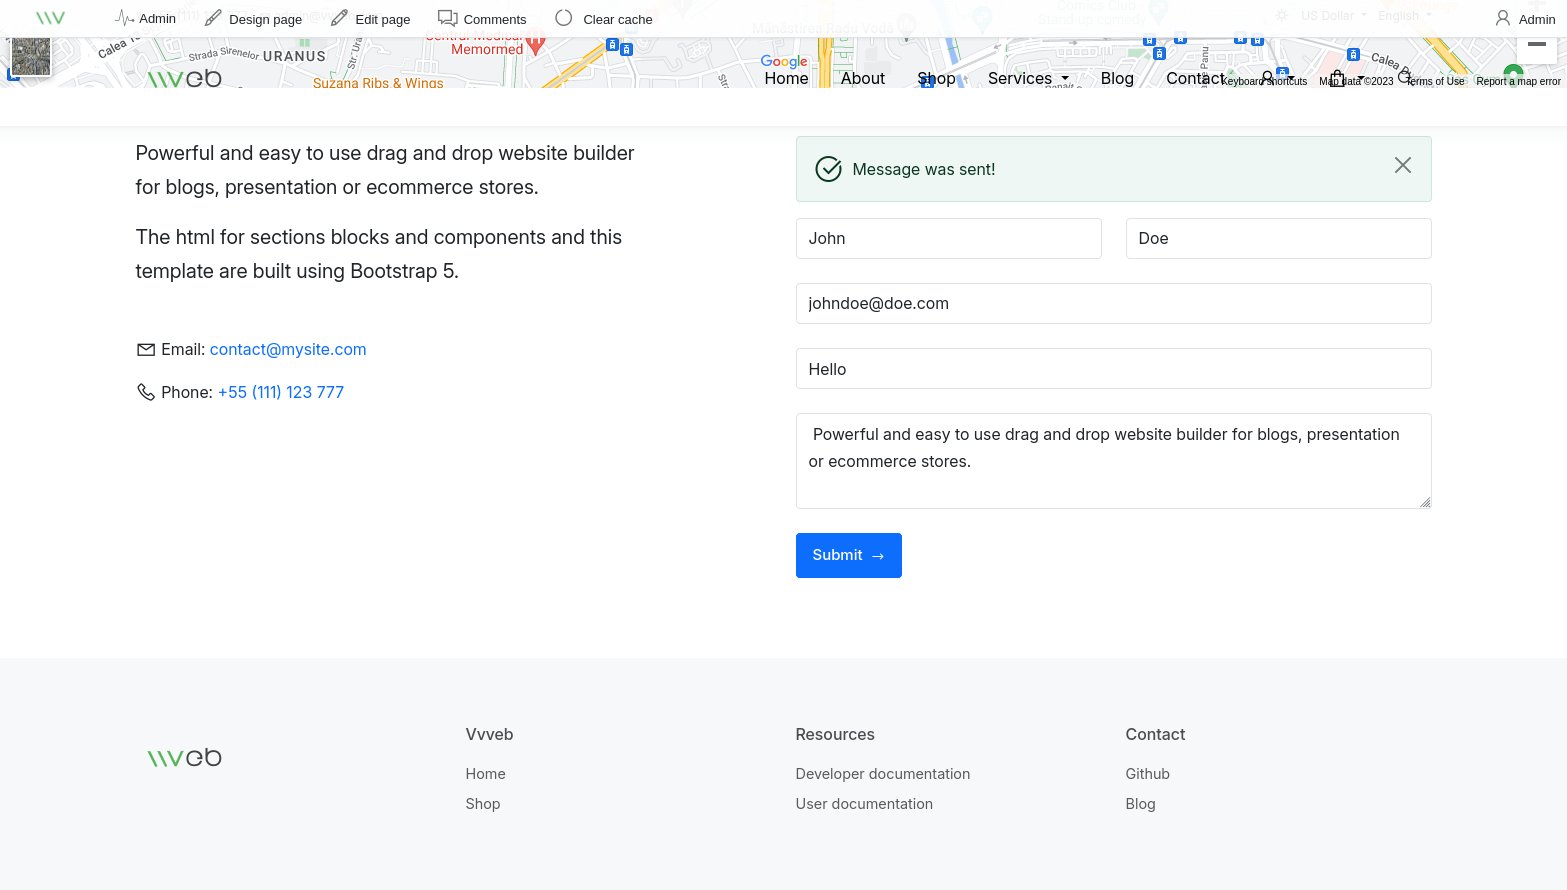The height and width of the screenshot is (890, 1567).
Task: Click the phone number +55 (111) 123 777
Action: [x=281, y=392]
